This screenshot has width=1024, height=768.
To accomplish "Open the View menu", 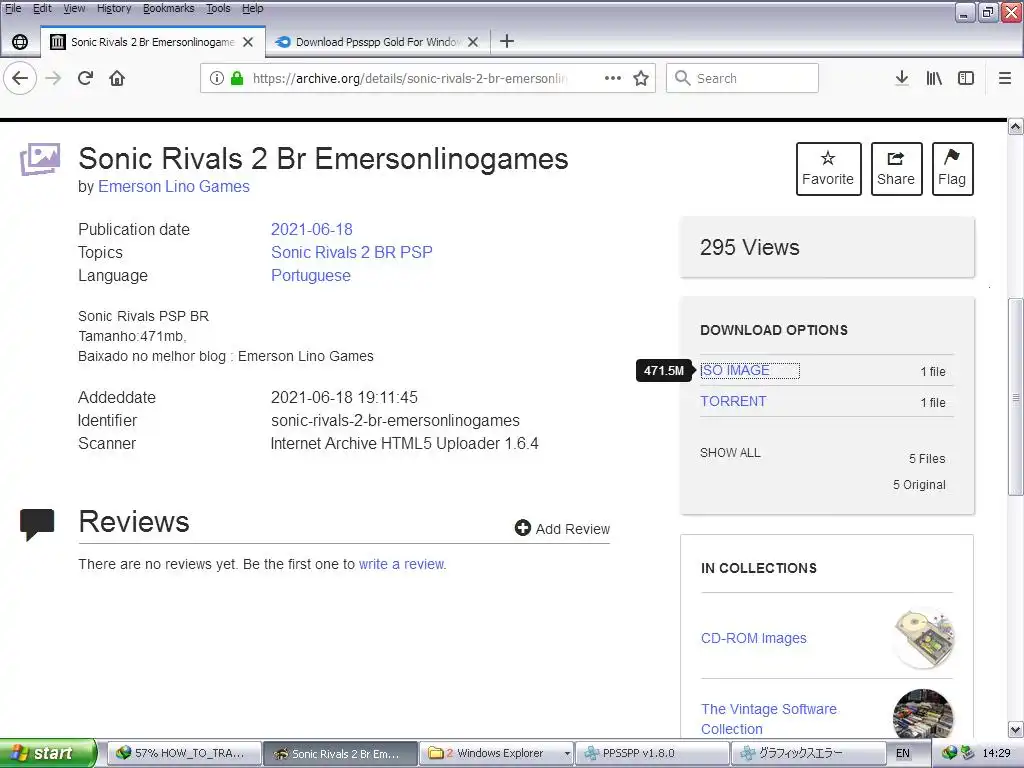I will click(74, 8).
